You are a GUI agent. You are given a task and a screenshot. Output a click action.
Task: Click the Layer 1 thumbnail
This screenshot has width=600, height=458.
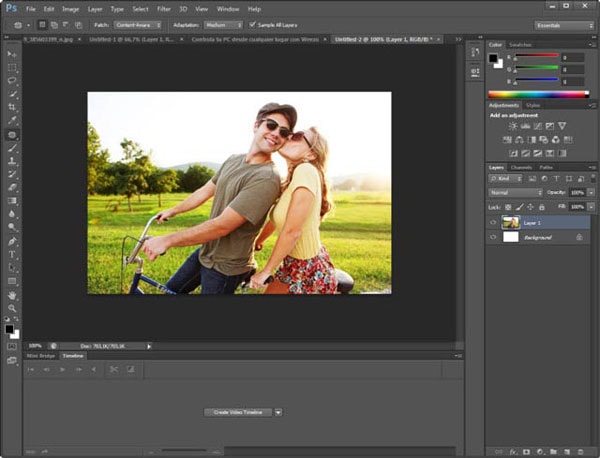[x=510, y=222]
